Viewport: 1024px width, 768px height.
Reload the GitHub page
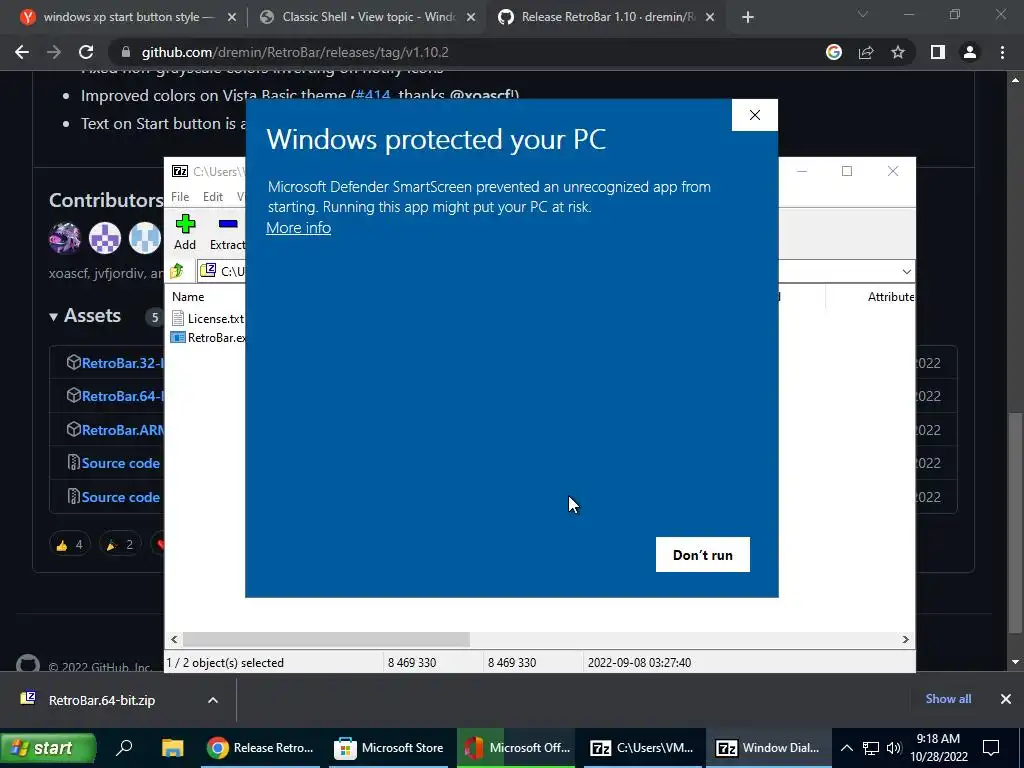pos(86,52)
